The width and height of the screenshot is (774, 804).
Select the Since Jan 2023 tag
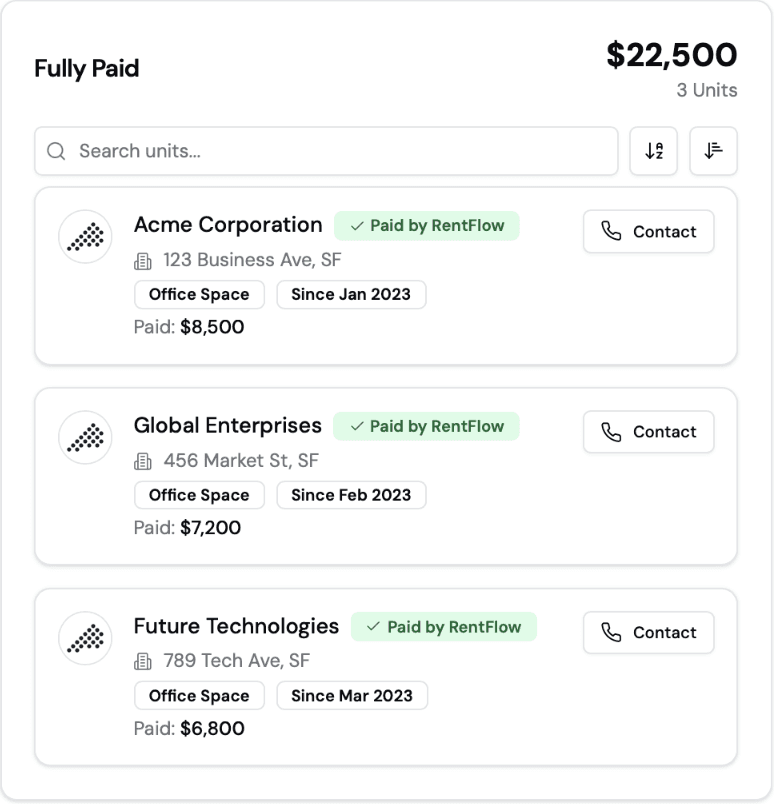point(351,294)
